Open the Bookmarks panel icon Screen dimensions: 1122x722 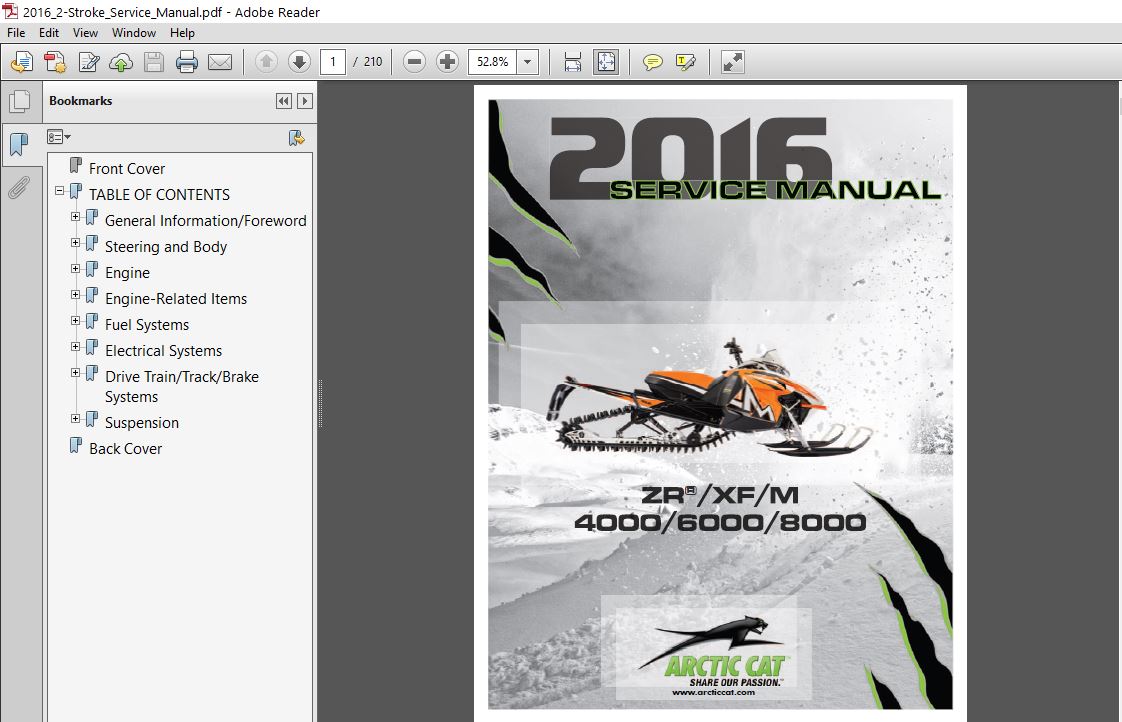pos(19,145)
